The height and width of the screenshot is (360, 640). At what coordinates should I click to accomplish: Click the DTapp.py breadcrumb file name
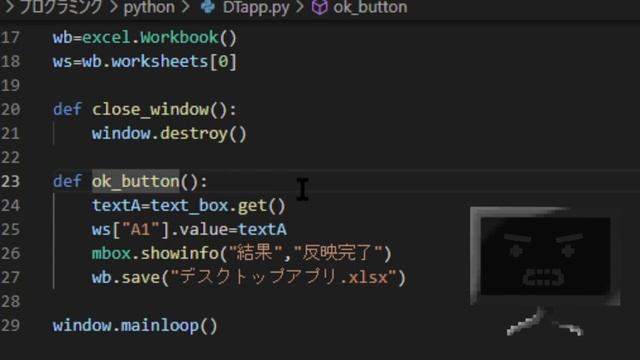pos(256,7)
